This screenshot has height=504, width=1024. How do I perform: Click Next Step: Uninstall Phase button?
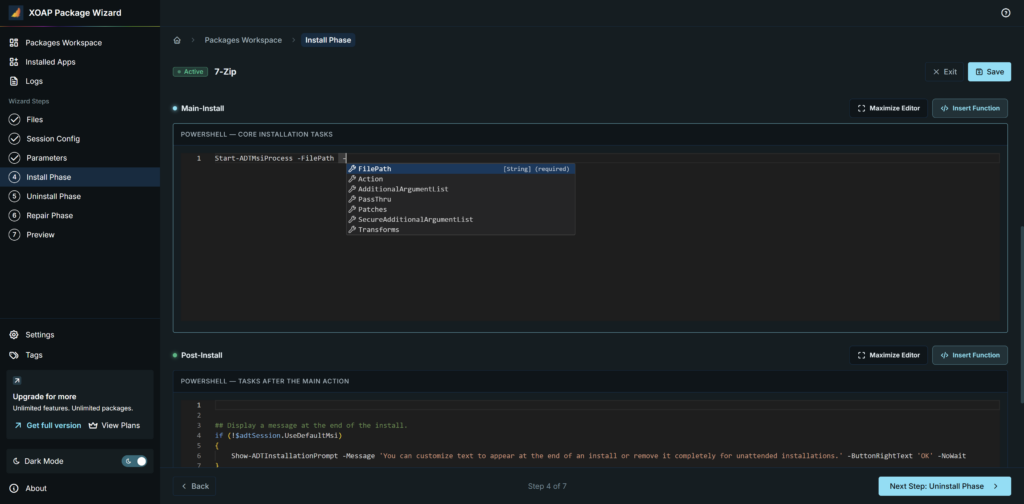(x=944, y=486)
